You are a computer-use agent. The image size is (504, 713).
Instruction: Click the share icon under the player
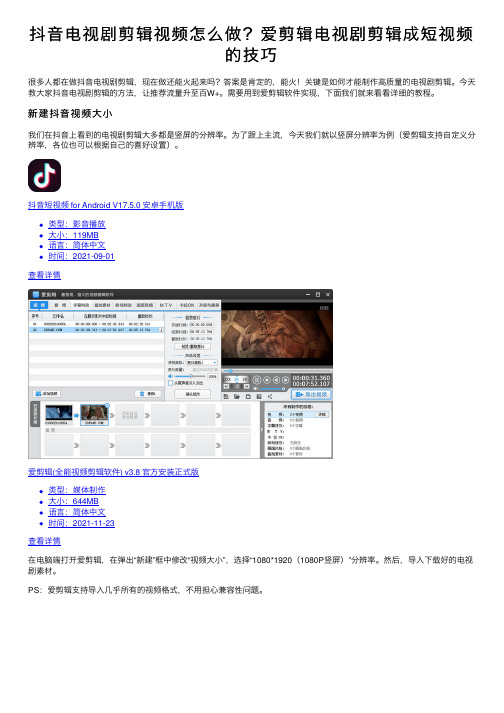[x=270, y=397]
